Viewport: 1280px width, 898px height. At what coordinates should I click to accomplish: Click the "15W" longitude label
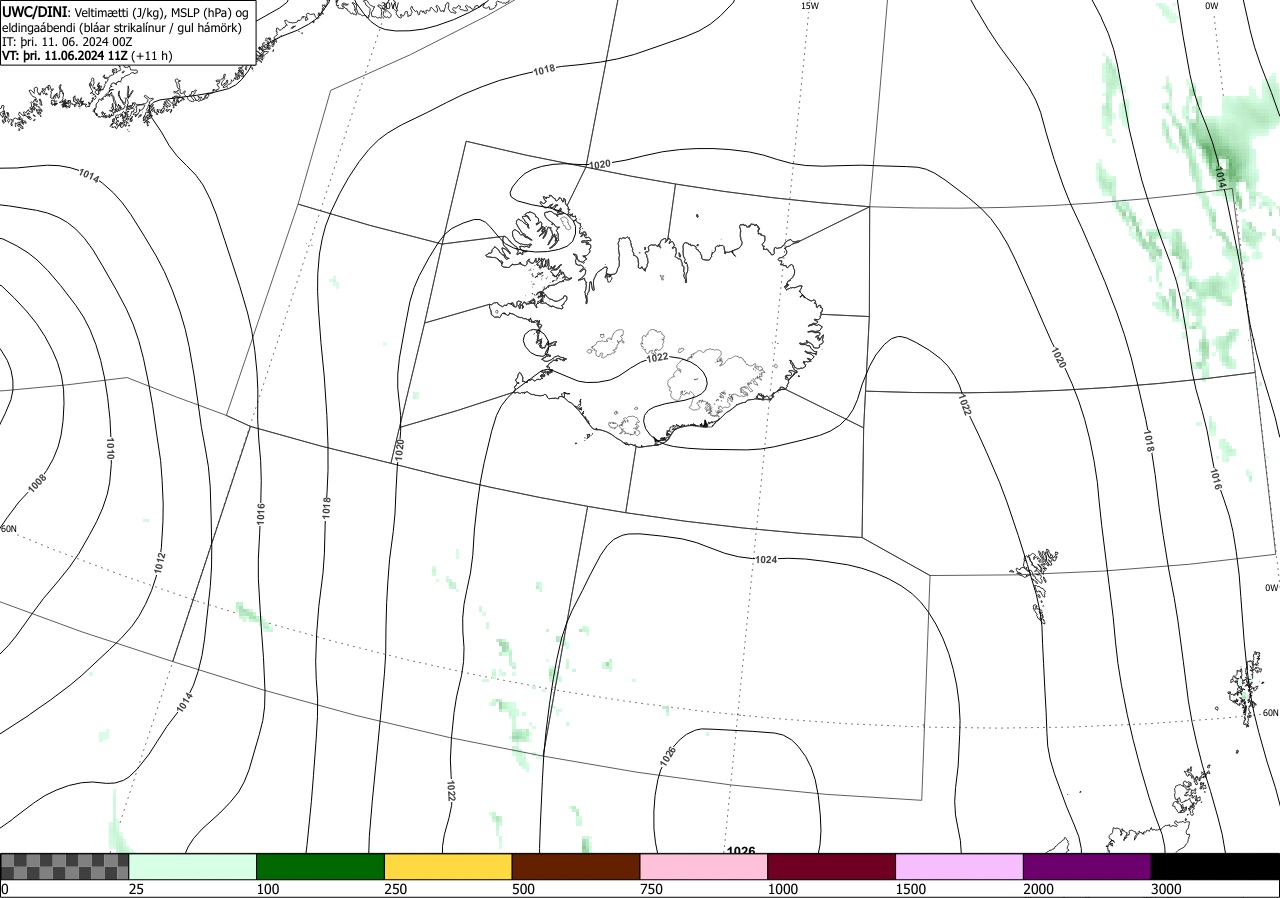pos(810,6)
